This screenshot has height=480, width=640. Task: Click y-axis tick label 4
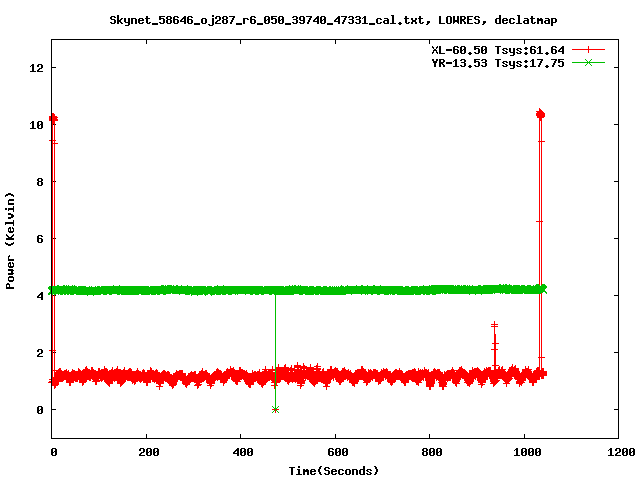[40, 296]
